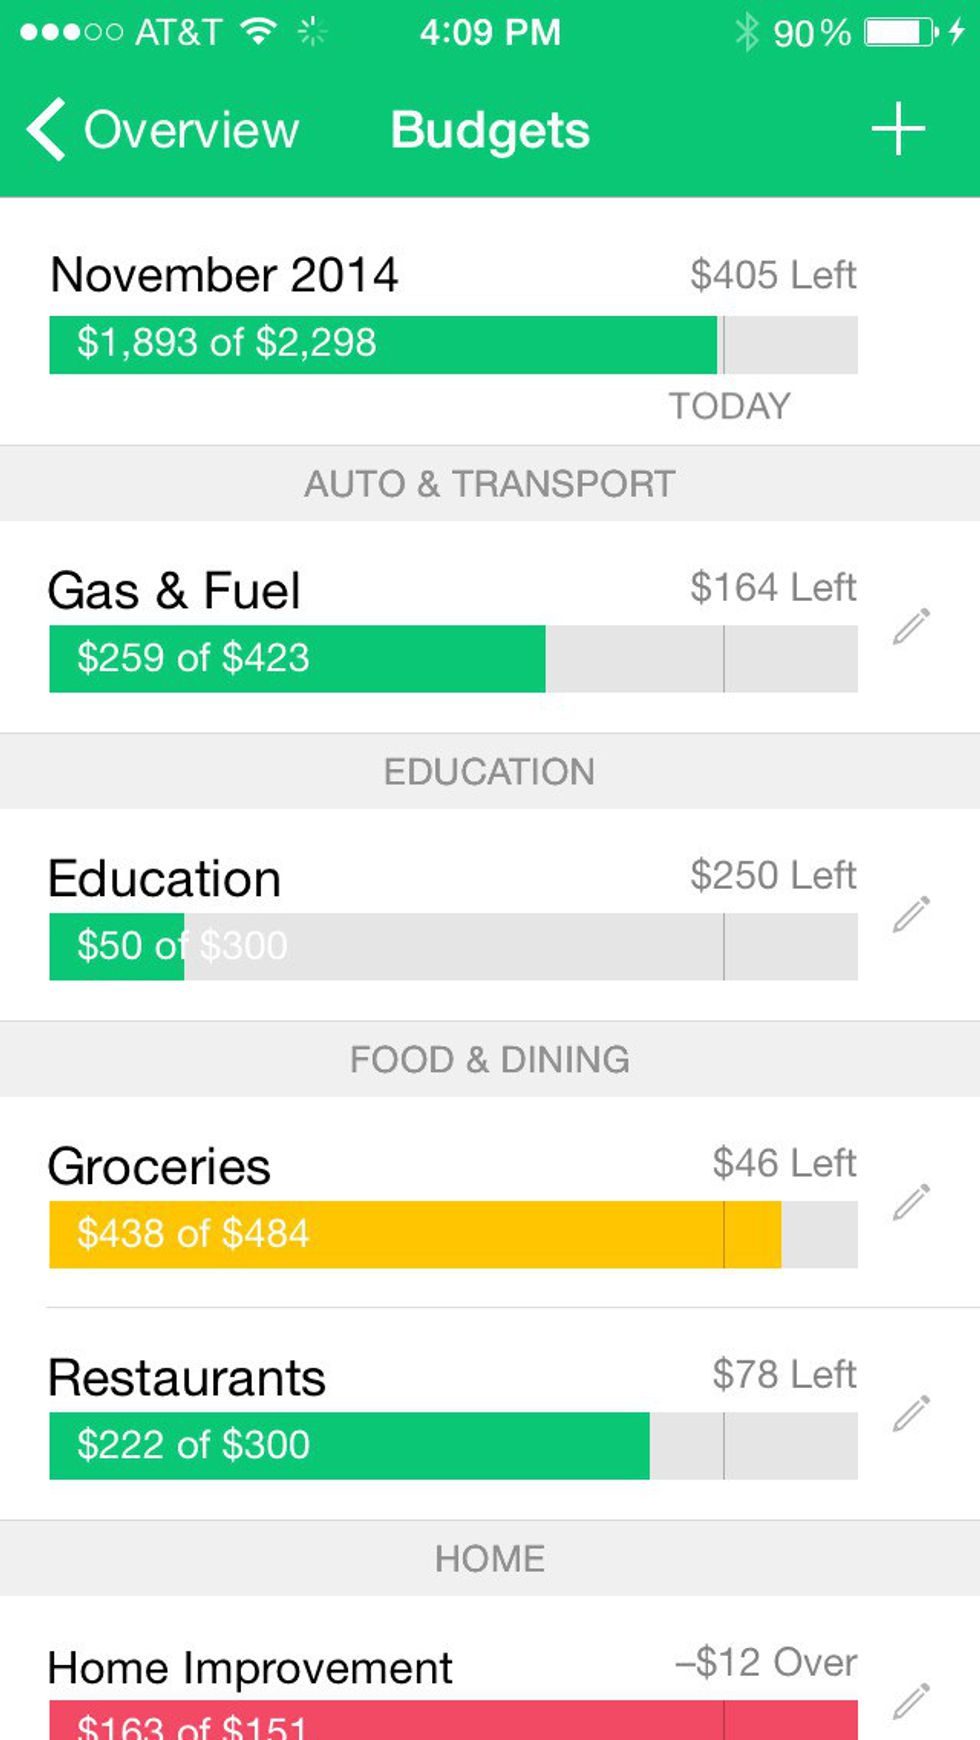Edit the Groceries budget pencil icon
This screenshot has width=980, height=1740.
tap(911, 1202)
